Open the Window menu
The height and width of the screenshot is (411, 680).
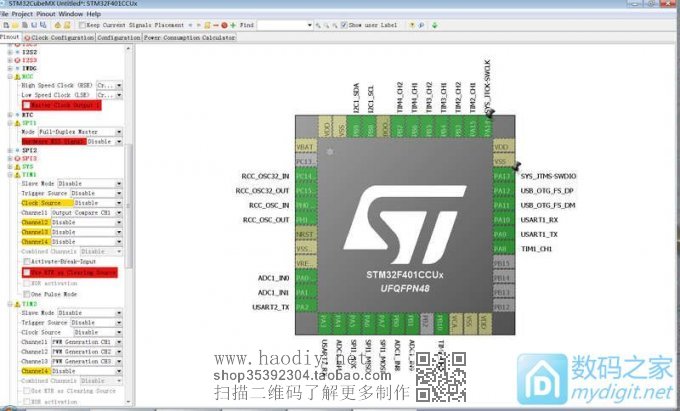70,14
